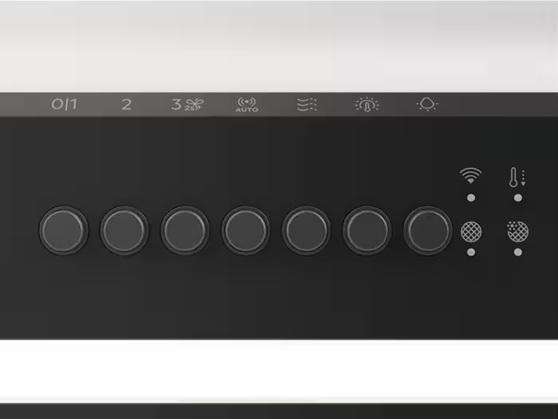Push the round button under speed 3
Viewport: 558px width, 419px height.
185,230
